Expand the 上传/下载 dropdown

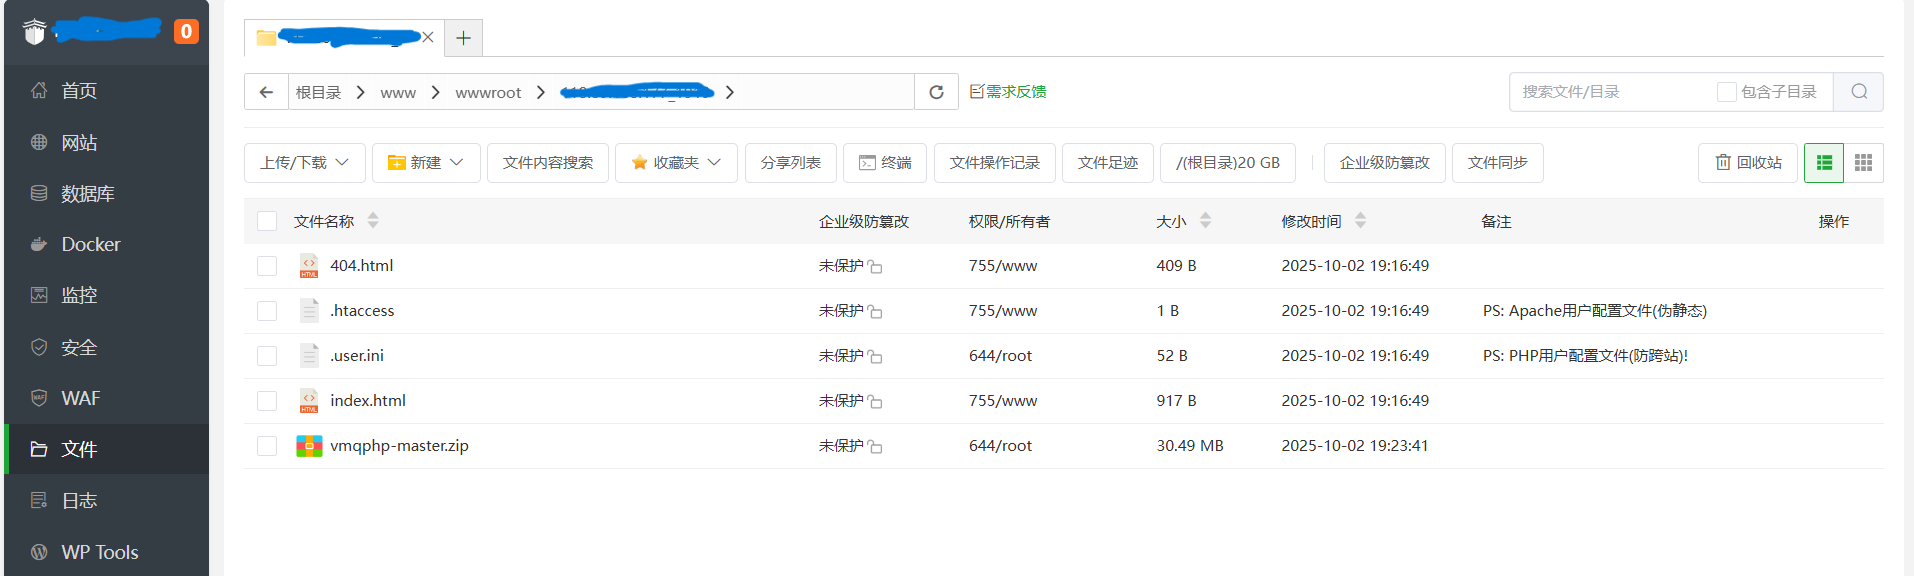[304, 163]
